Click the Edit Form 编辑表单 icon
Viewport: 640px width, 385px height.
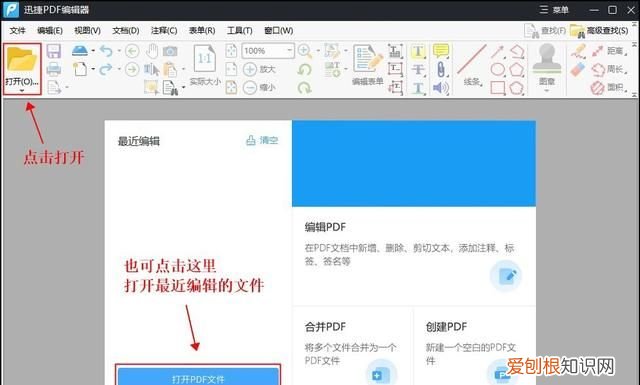[x=368, y=59]
